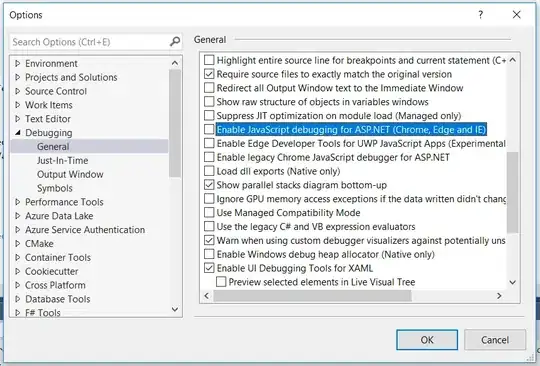Check Show raw structure of objects
The image size is (540, 366).
tap(209, 102)
